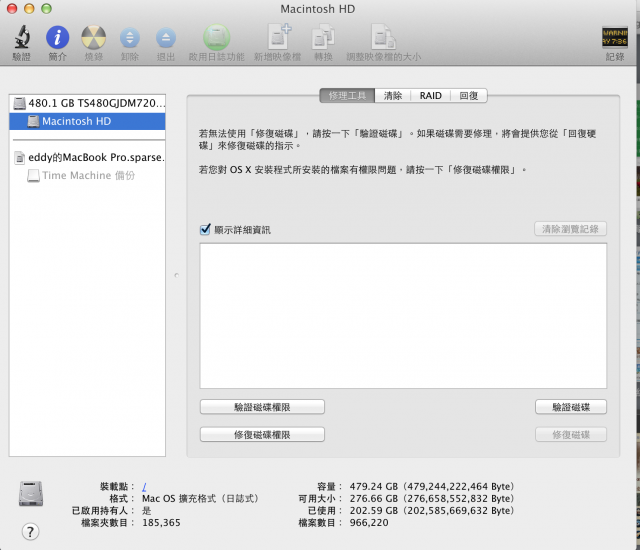This screenshot has width=640, height=550.
Task: Switch to the 修理工具 (First Aid) tab
Action: click(x=347, y=96)
